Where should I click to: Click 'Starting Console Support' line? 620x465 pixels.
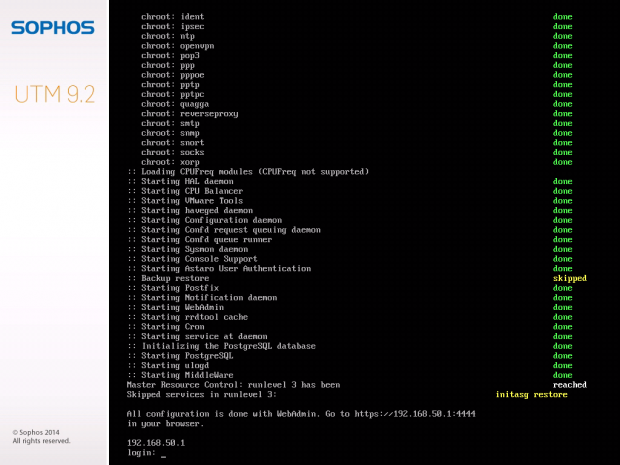pyautogui.click(x=192, y=259)
